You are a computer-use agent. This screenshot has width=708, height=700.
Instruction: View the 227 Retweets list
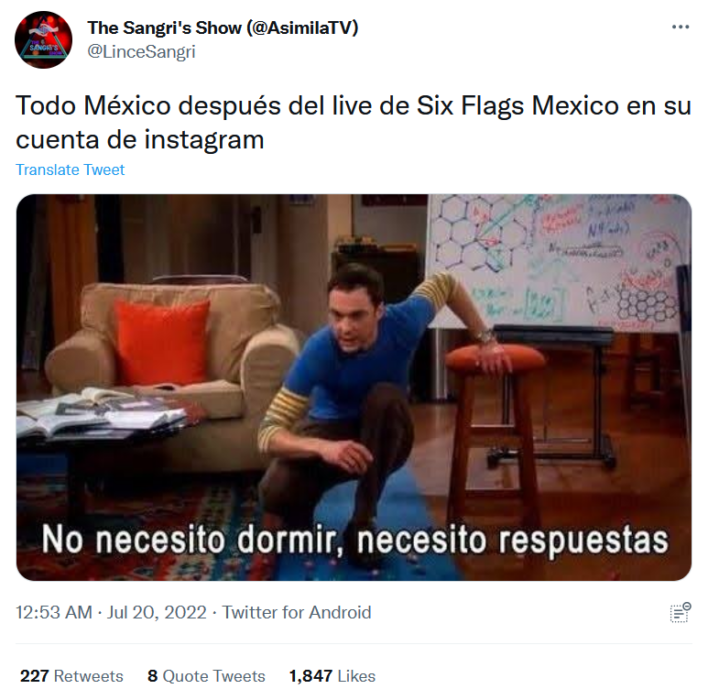[71, 676]
